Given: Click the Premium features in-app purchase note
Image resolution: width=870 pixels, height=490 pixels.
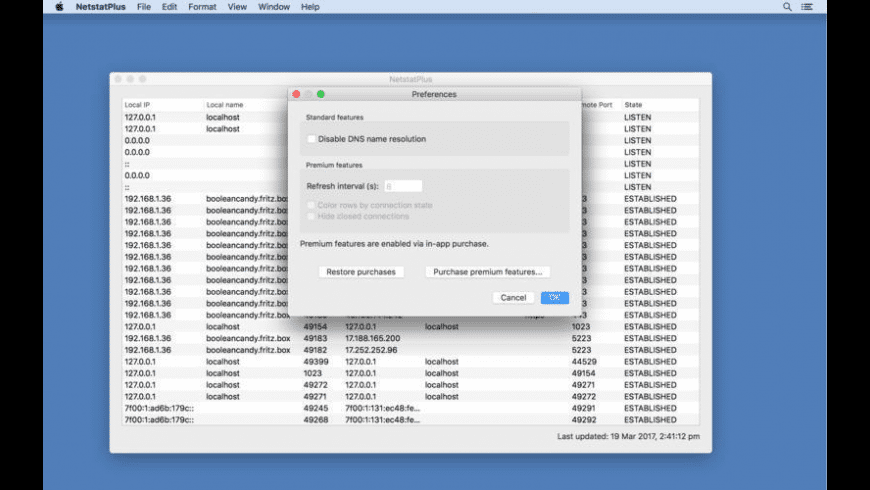Looking at the screenshot, I should [394, 244].
